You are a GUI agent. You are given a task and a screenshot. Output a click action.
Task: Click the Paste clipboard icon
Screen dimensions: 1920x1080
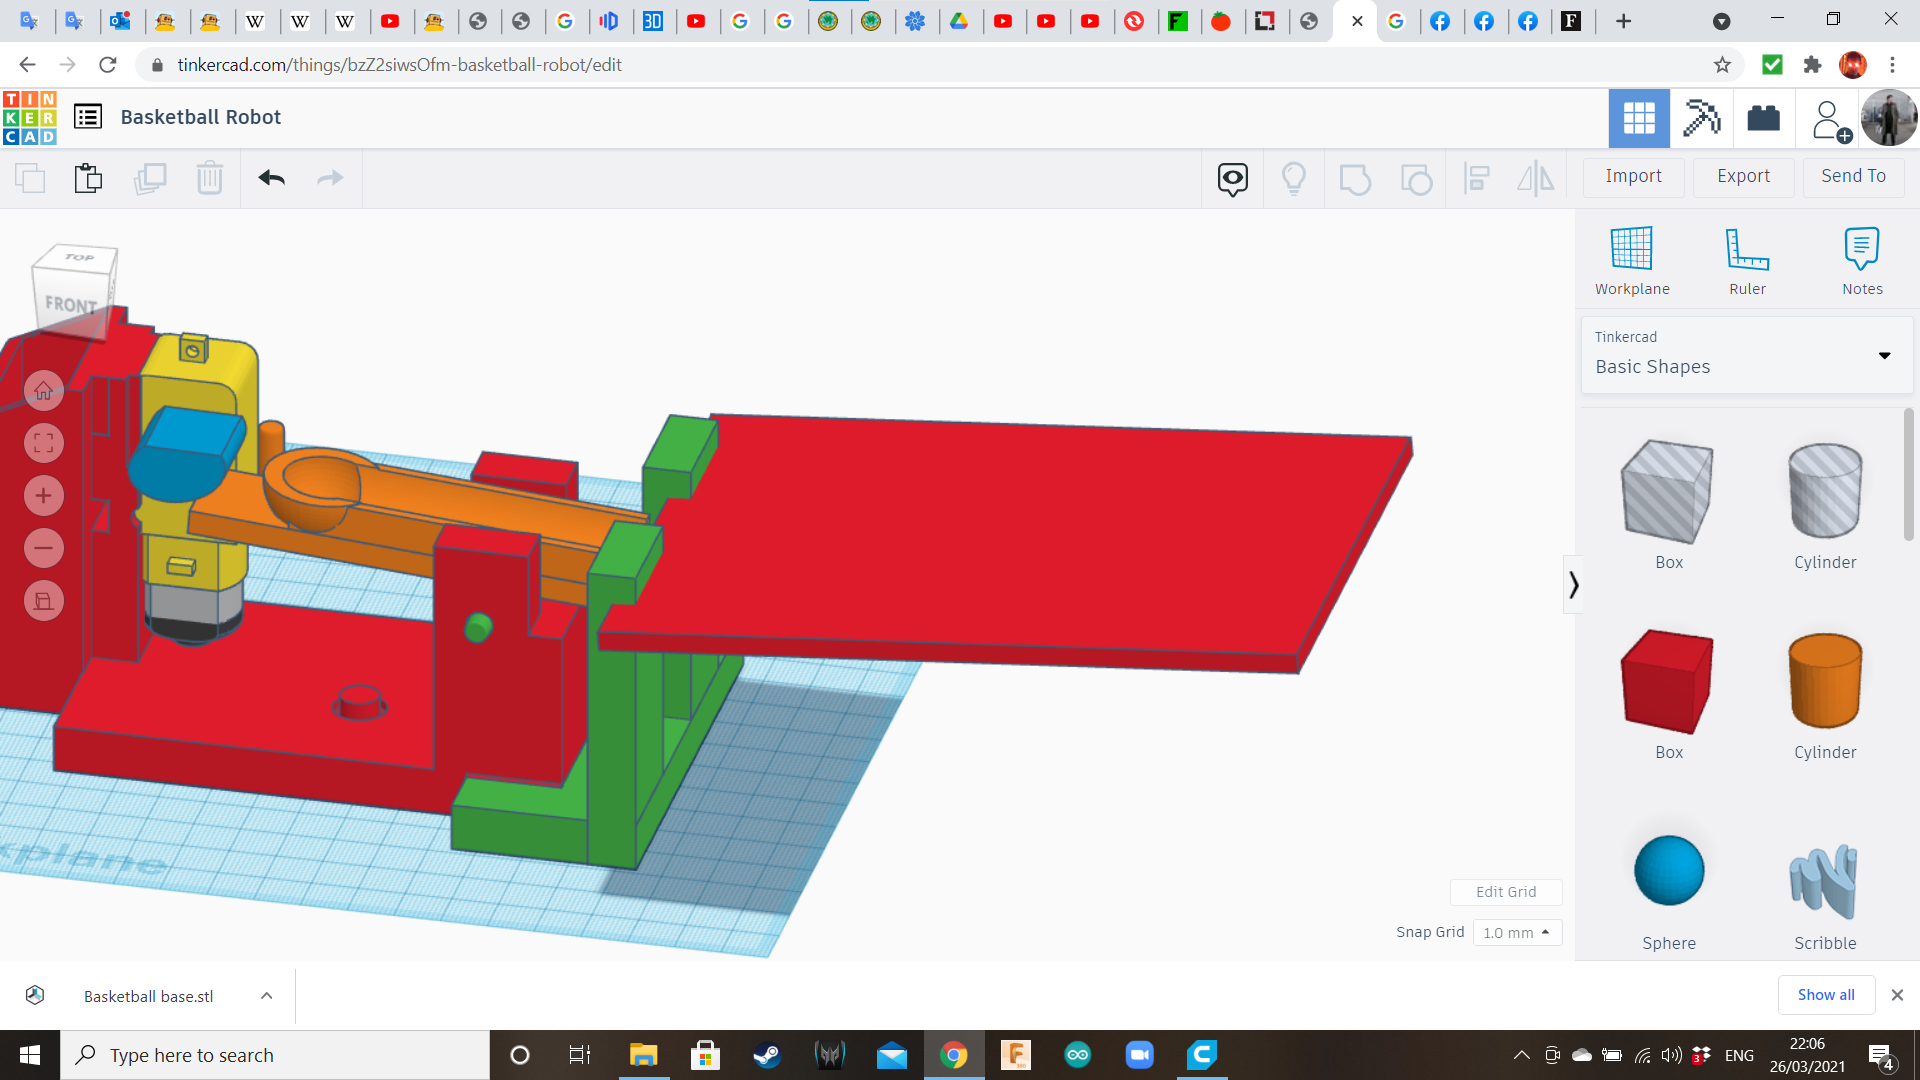(x=88, y=178)
